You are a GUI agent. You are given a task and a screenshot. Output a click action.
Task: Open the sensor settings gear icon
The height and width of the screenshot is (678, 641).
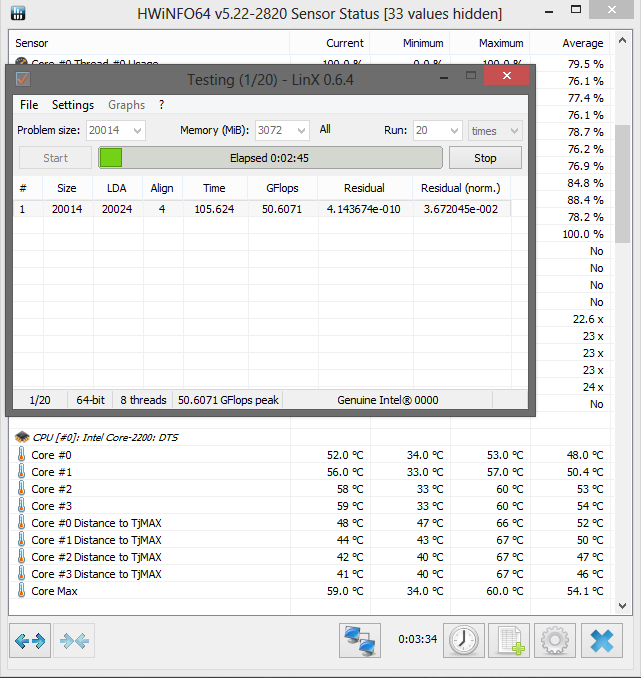coord(555,640)
